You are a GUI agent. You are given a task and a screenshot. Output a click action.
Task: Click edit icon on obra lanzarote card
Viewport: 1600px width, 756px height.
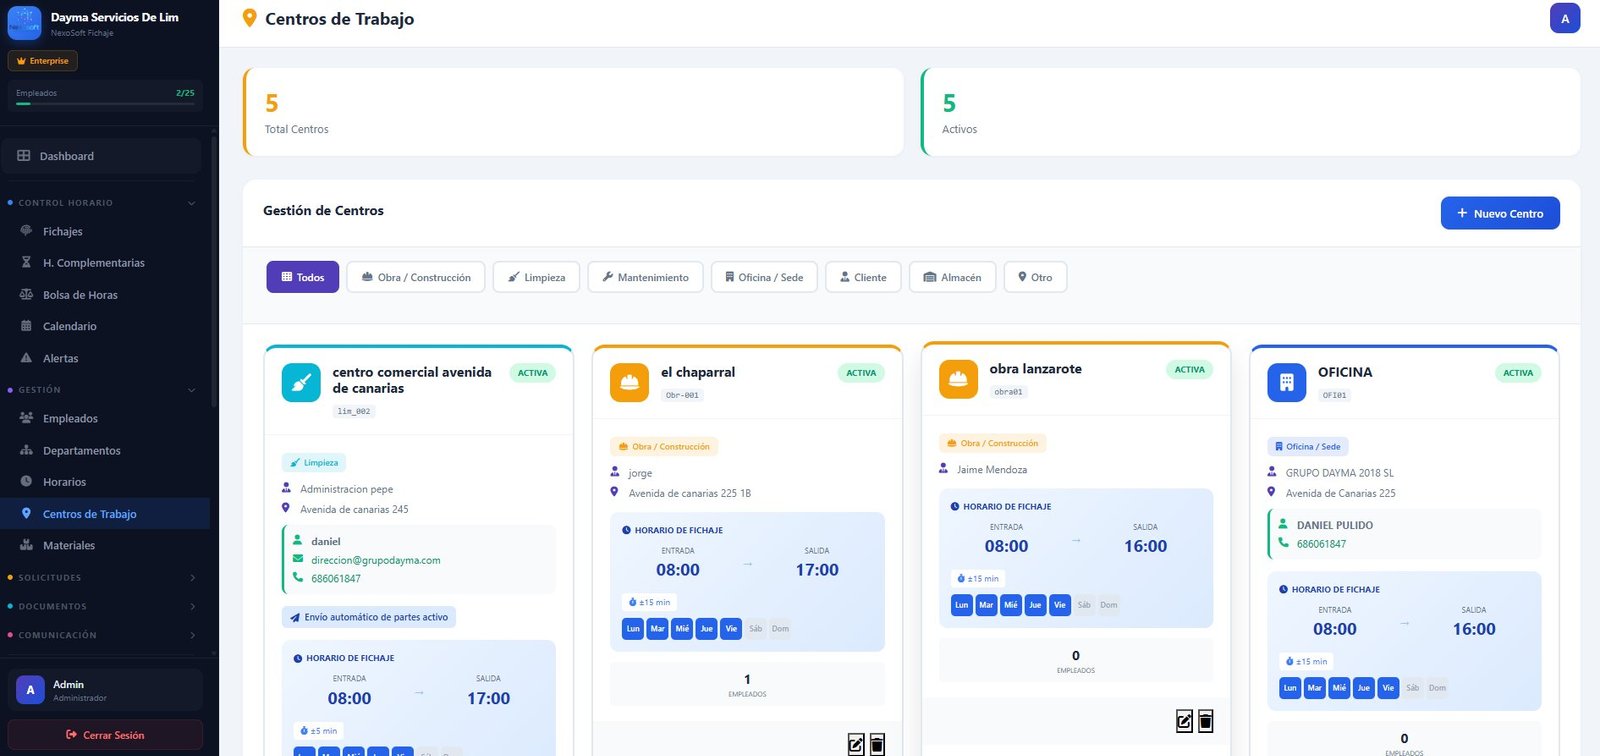[1184, 721]
